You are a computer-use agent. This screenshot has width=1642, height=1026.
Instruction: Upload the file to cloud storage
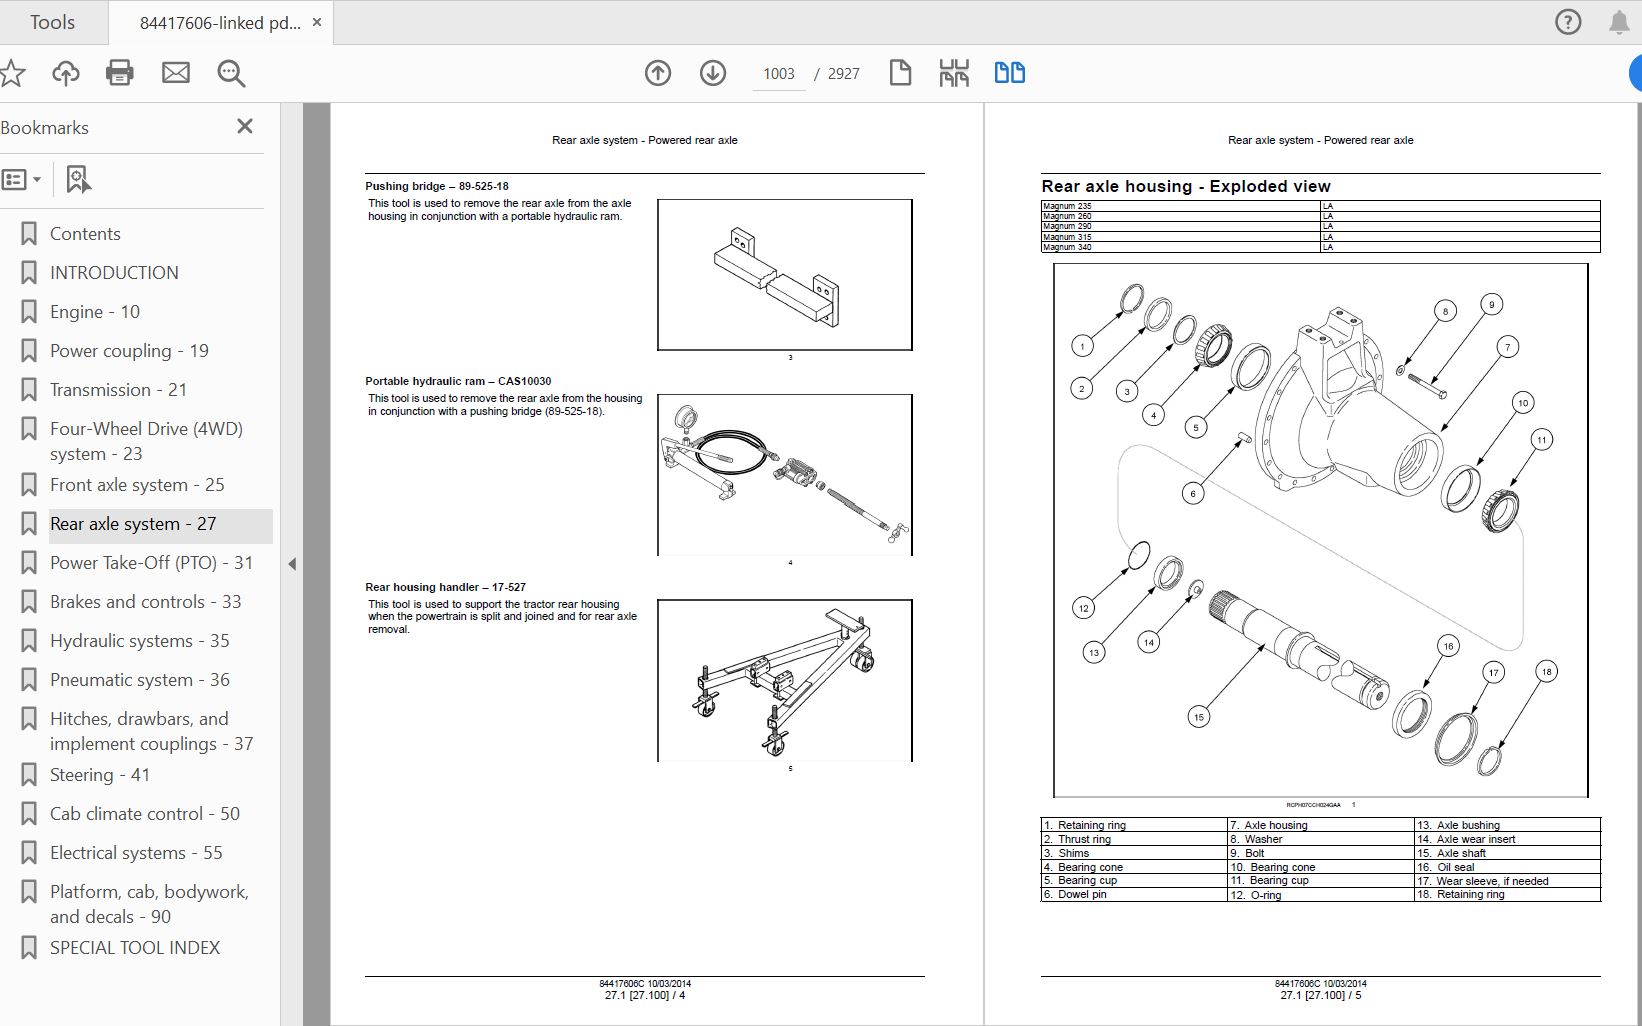coord(66,73)
